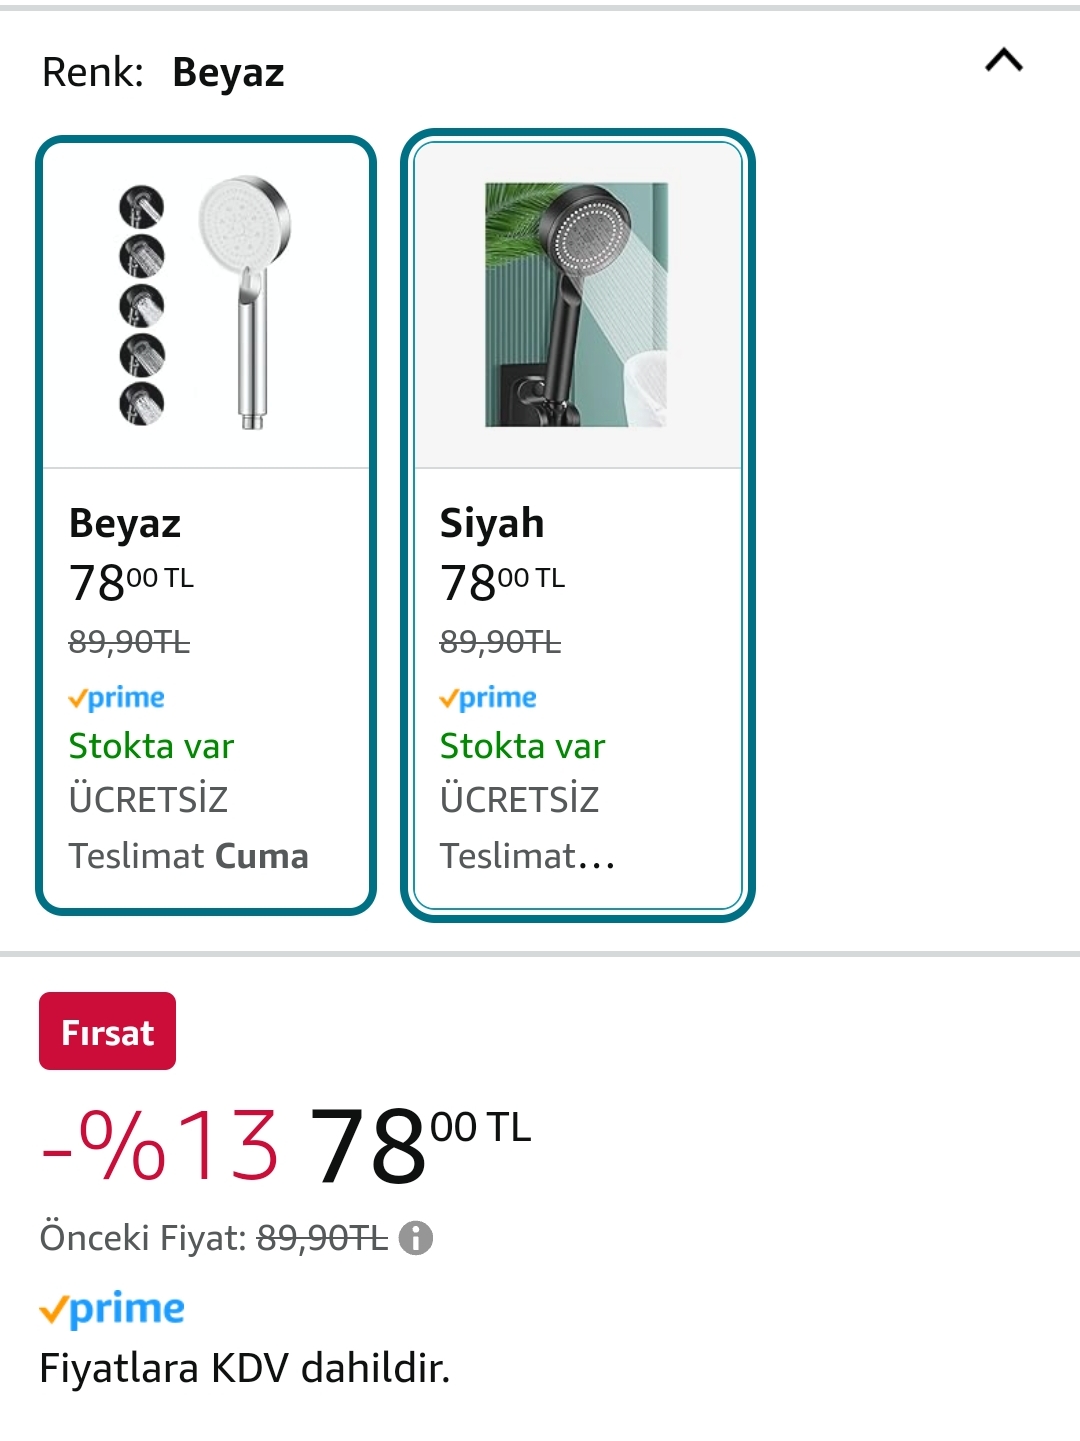Tap the Prime logo in Beyaz card
This screenshot has height=1441, width=1080.
pos(117,697)
